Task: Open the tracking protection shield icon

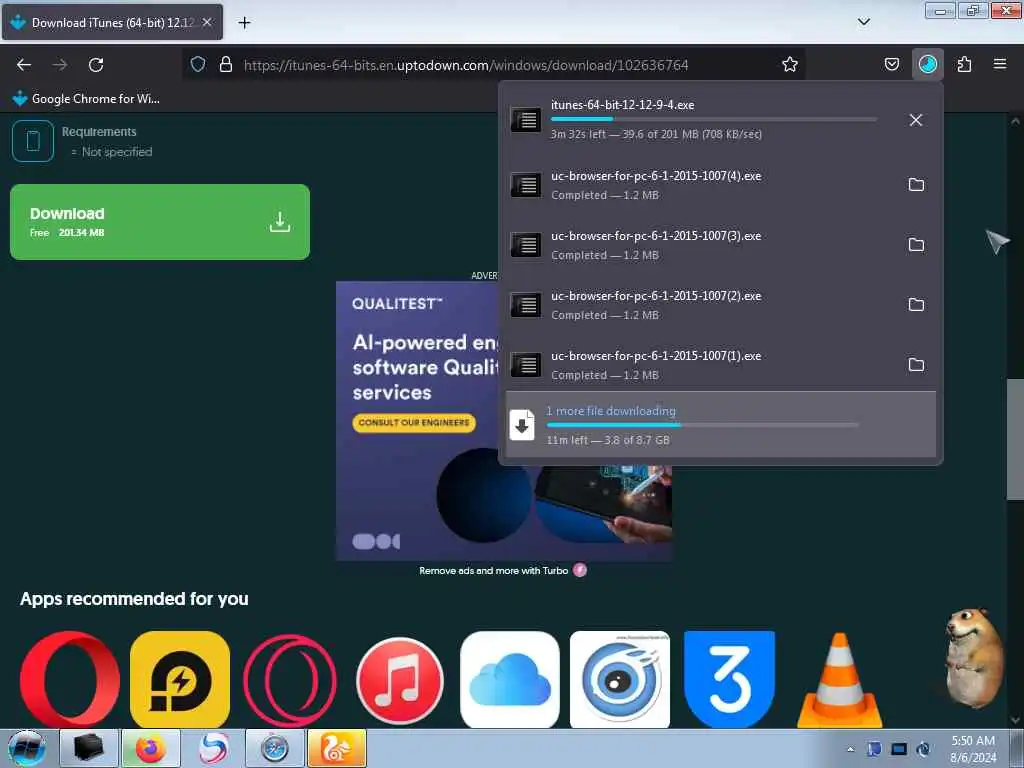Action: point(198,64)
